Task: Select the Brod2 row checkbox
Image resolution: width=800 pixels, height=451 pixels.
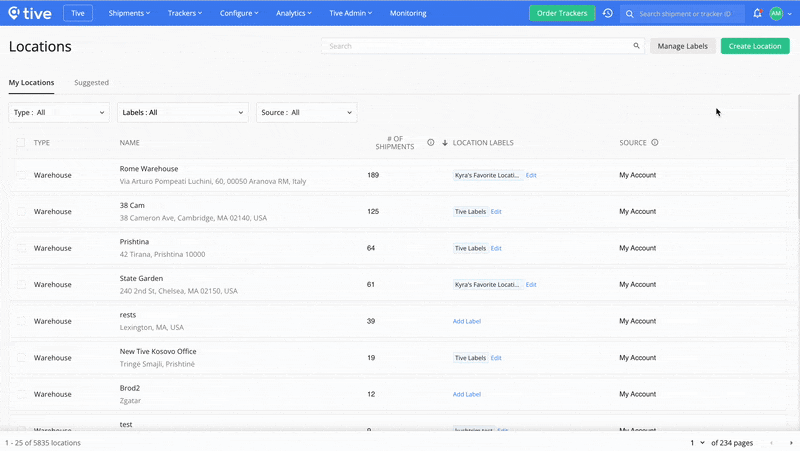Action: click(21, 394)
